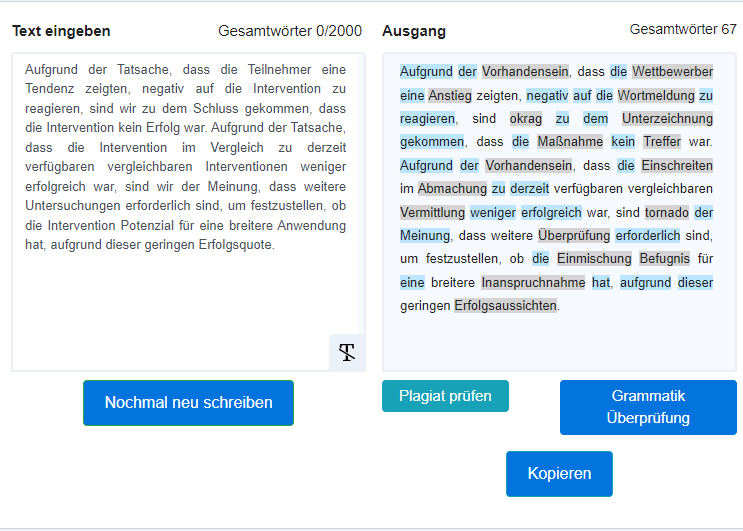The image size is (743, 531).
Task: Click the word Einschreiten in output
Action: tap(677, 166)
